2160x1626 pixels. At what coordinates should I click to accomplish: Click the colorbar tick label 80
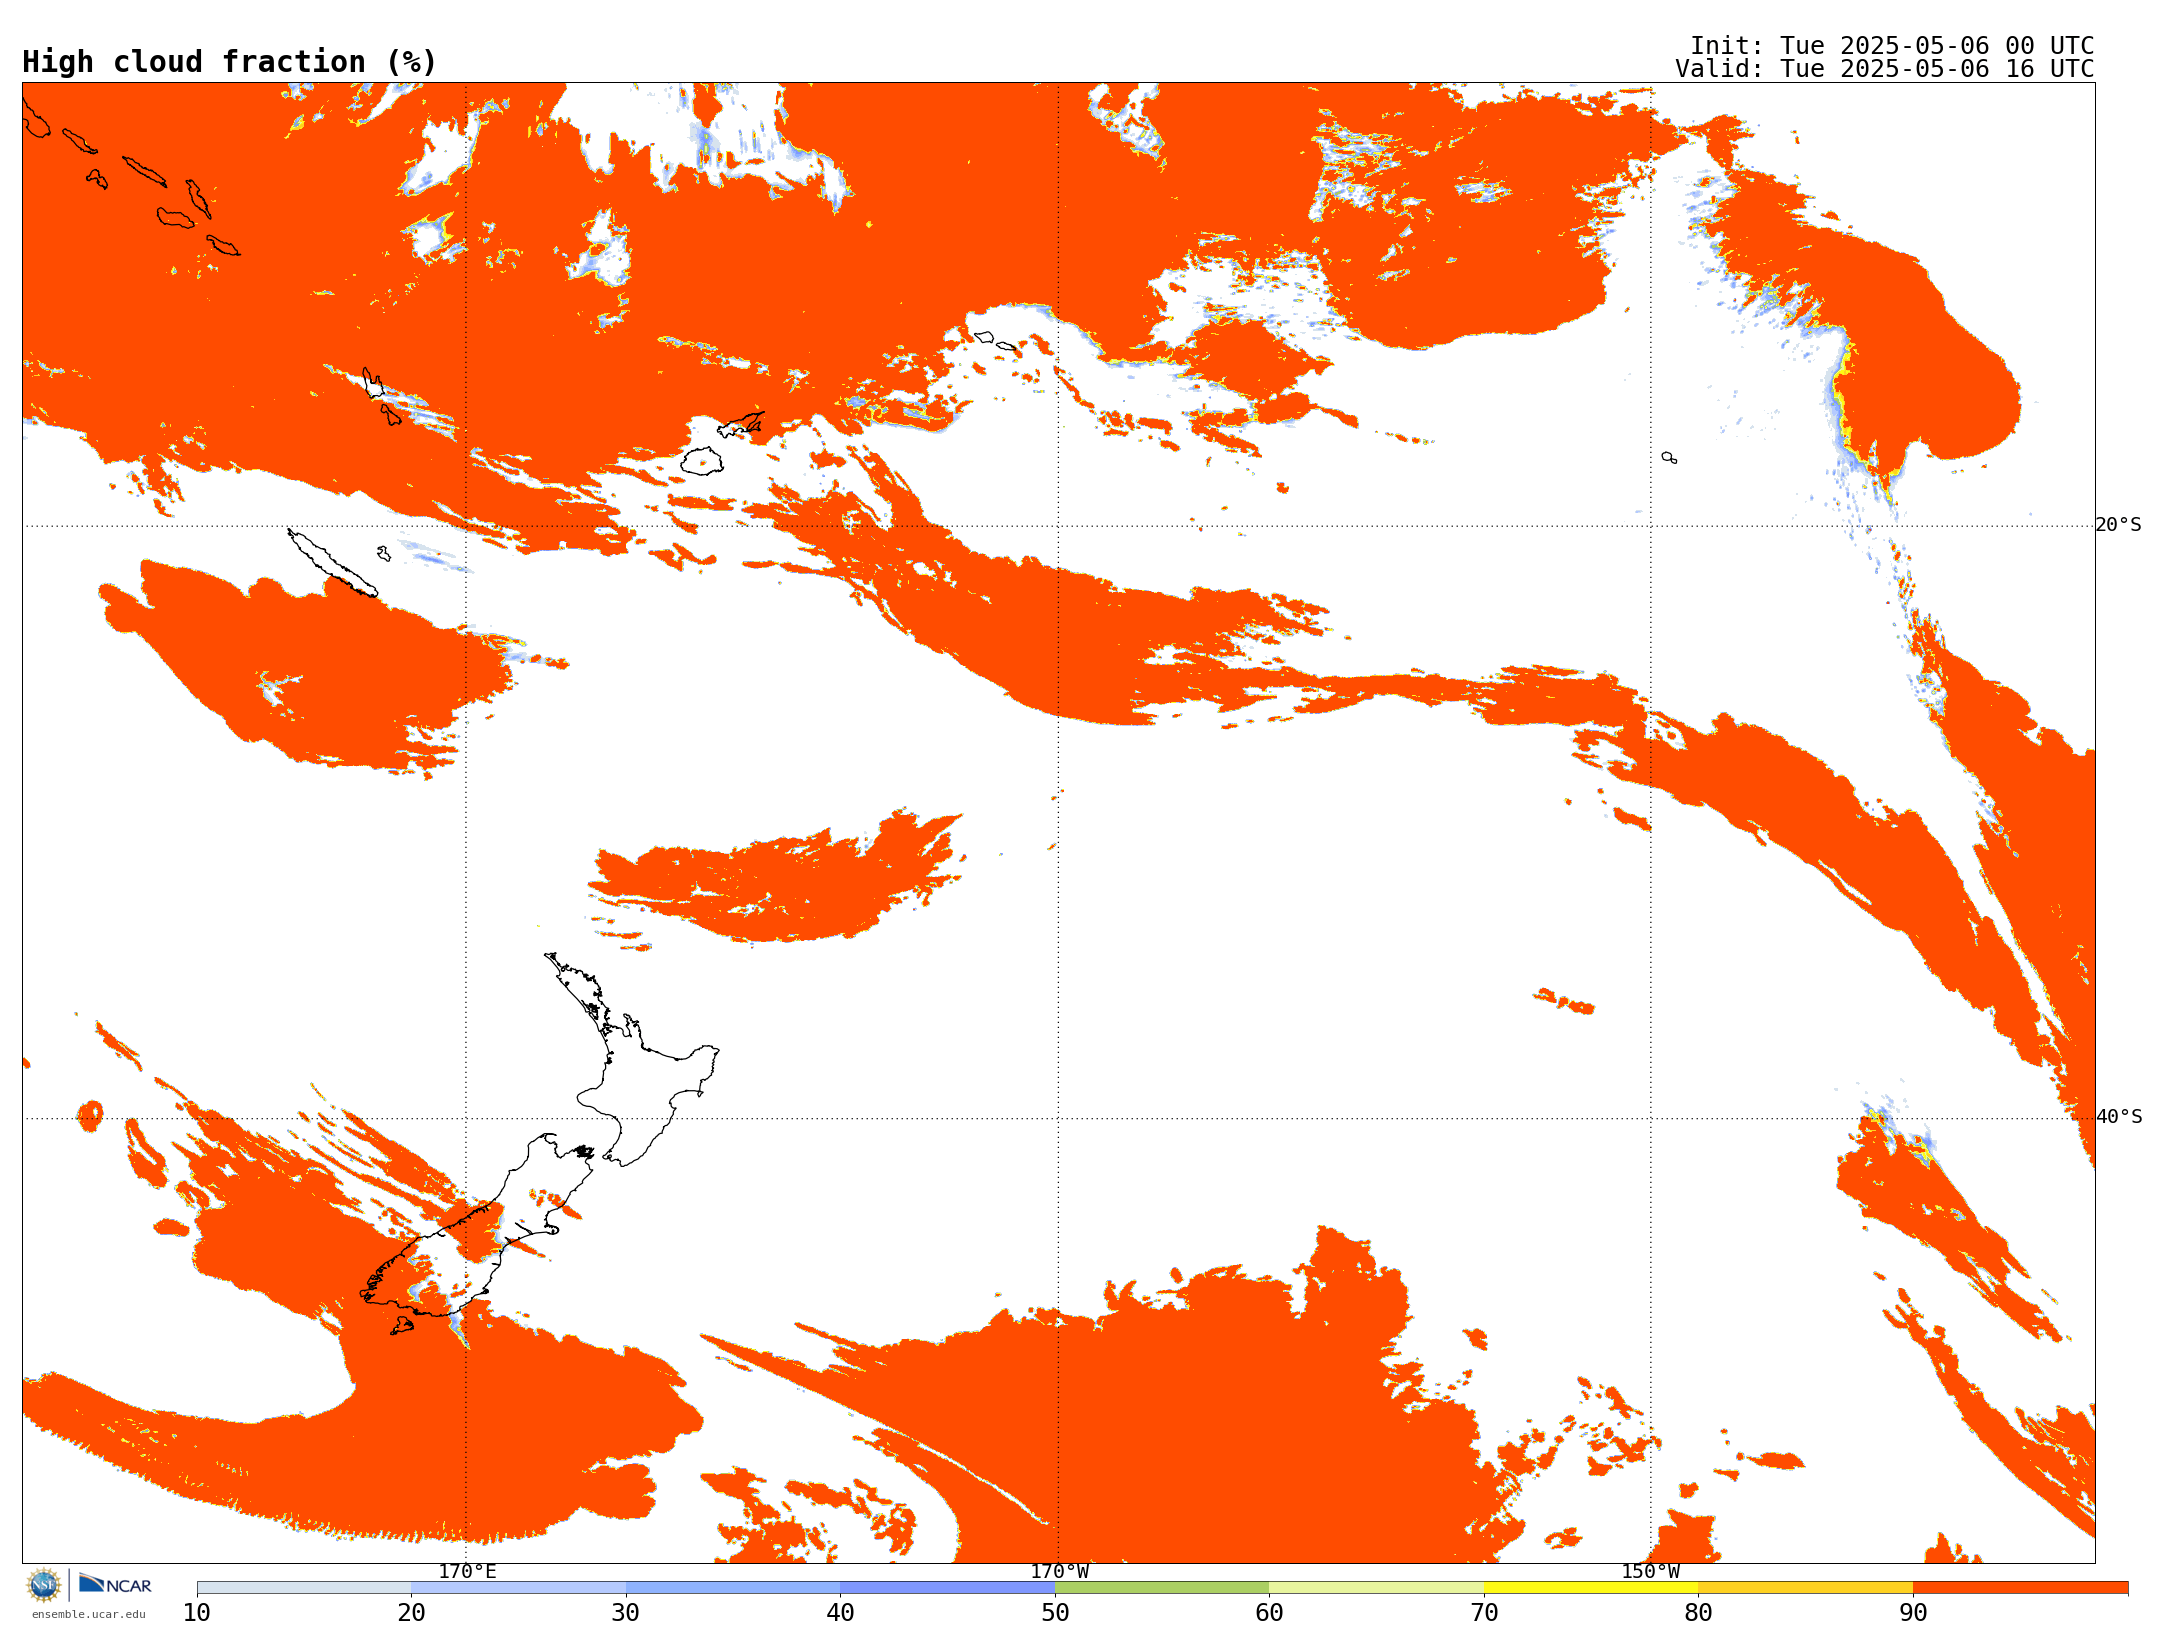pyautogui.click(x=1698, y=1613)
